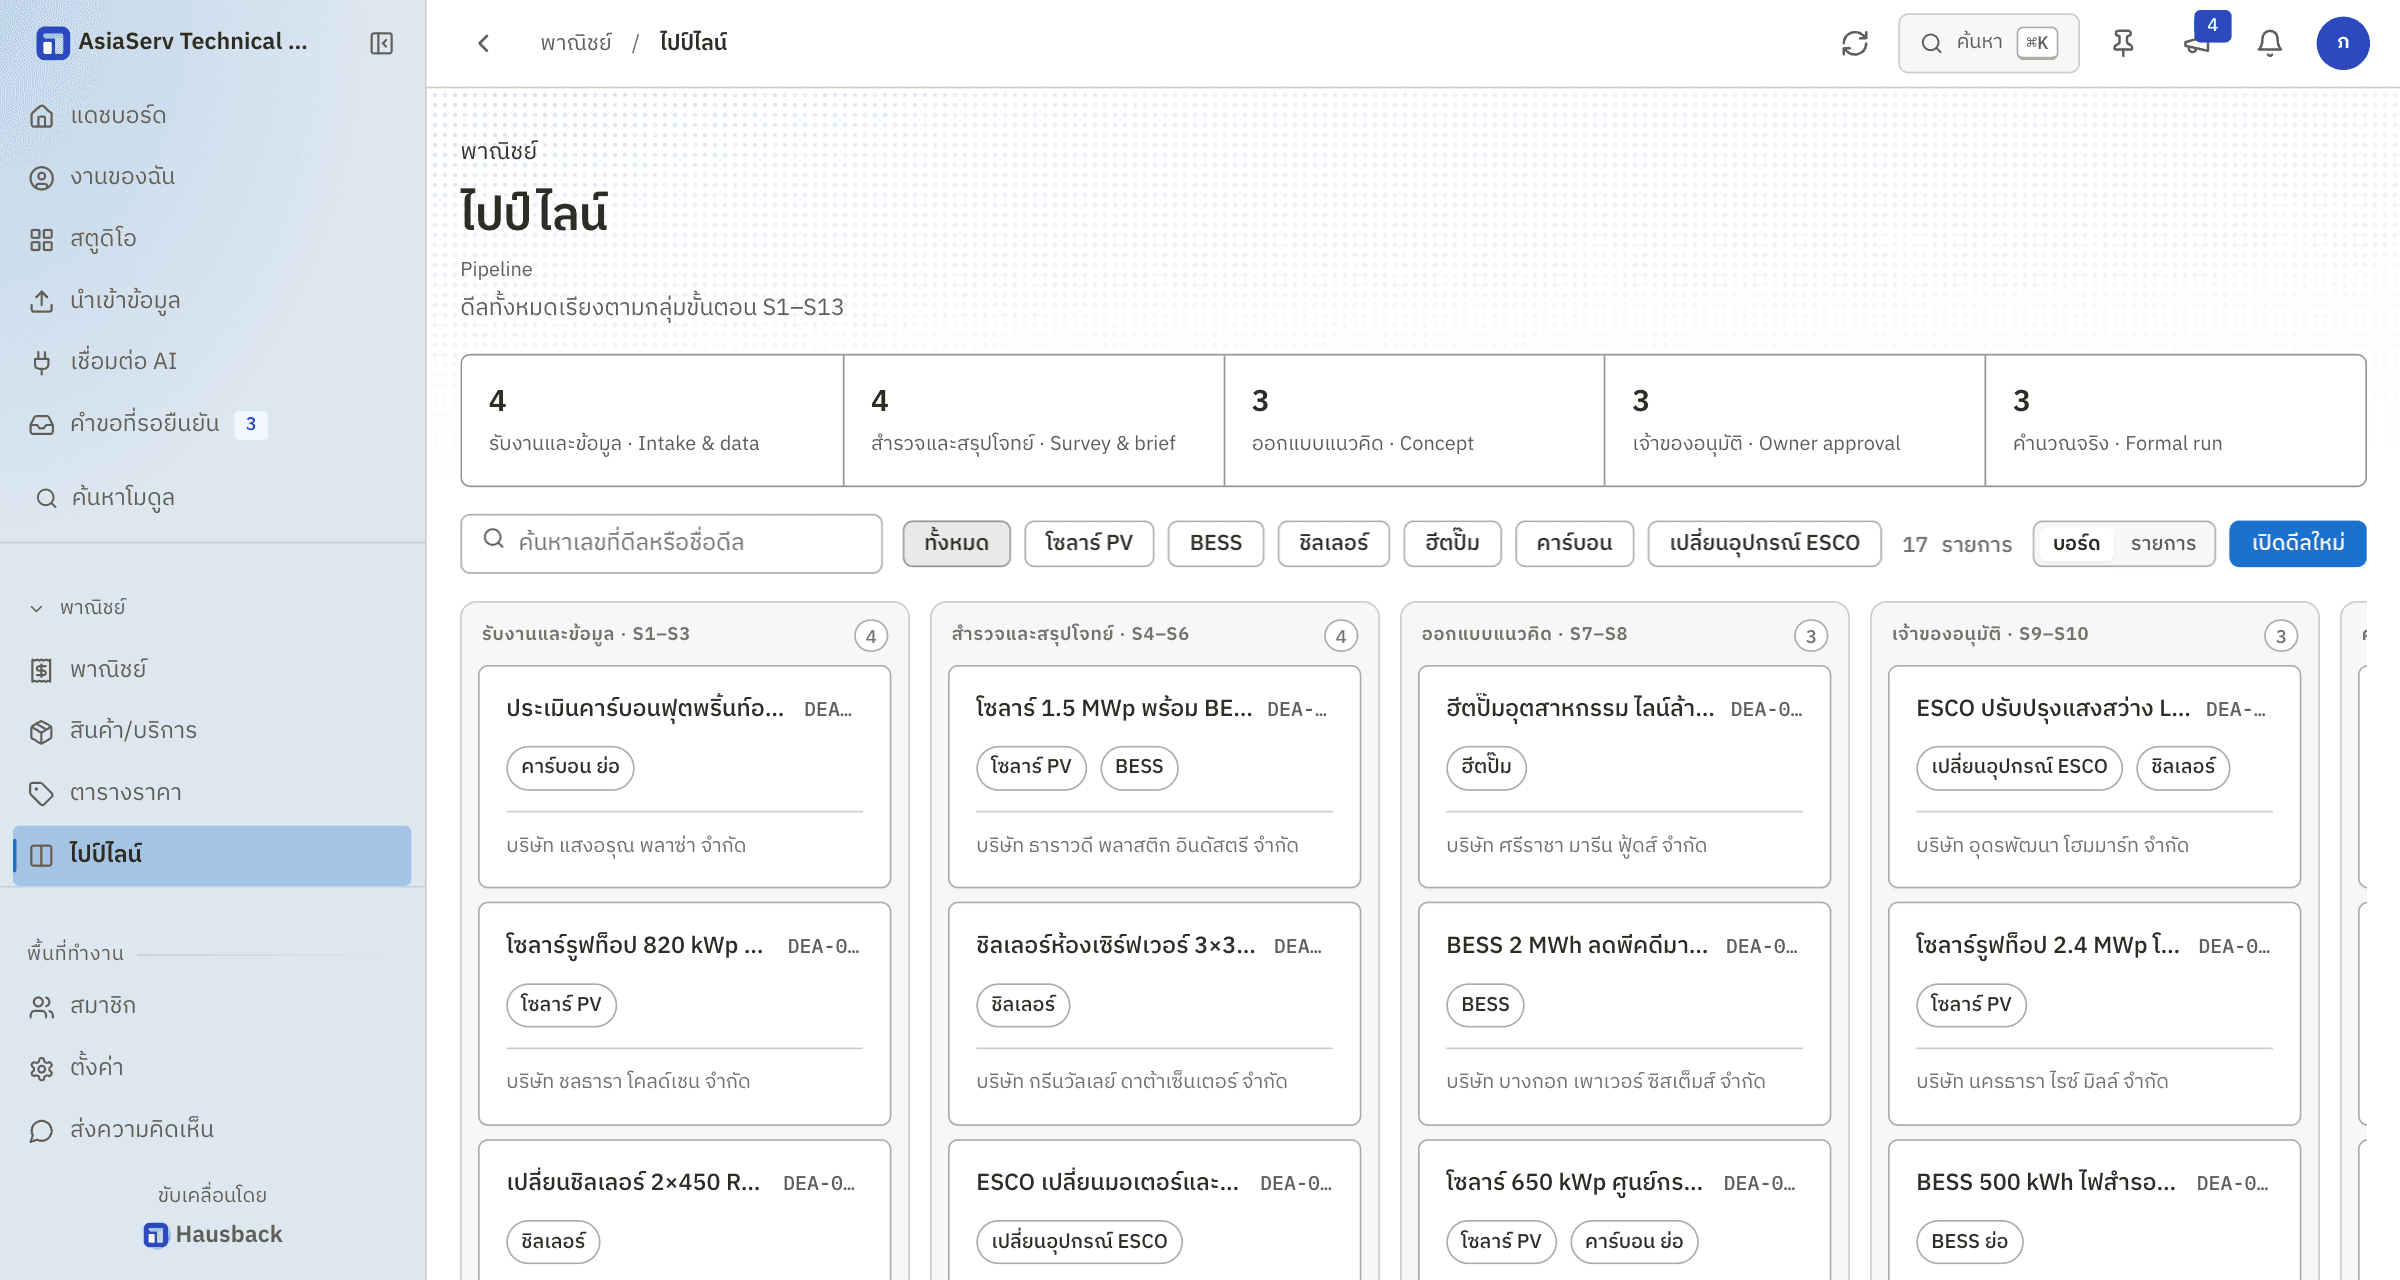Screen dimensions: 2400x1280
Task: Click BESS ย่อ tag on BESS 500 kWh card
Action: (1969, 1242)
